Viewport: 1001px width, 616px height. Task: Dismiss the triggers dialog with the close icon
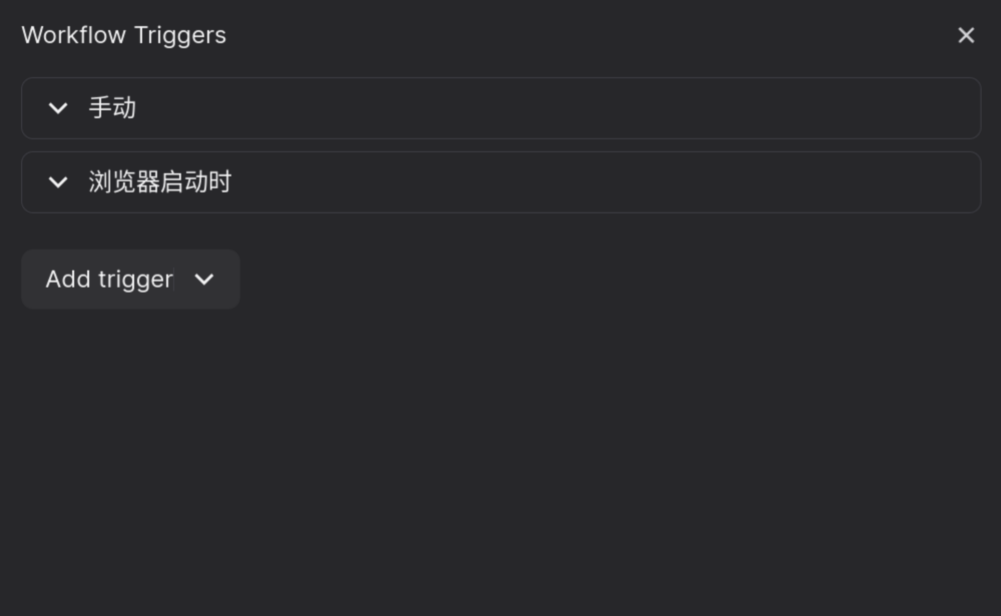click(x=966, y=35)
